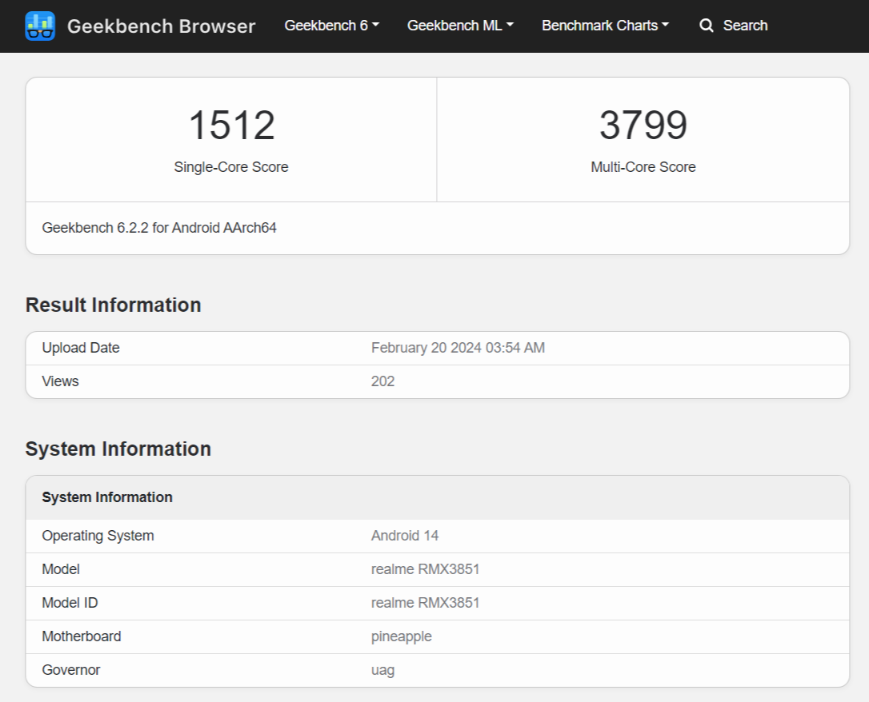Click the Geekbench logo icon
Screen dimensions: 869x702
40,26
